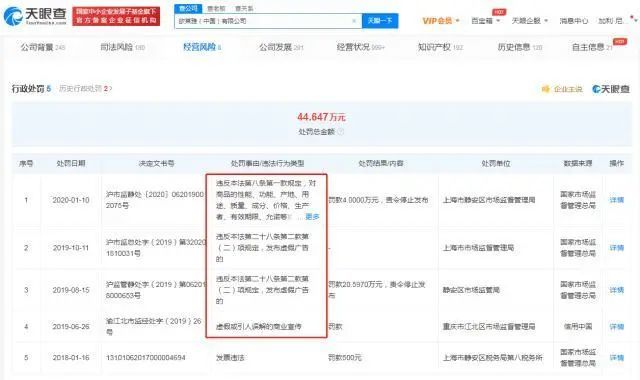
Task: Open 详情 for the 2018-01-16 penalty
Action: [616, 358]
